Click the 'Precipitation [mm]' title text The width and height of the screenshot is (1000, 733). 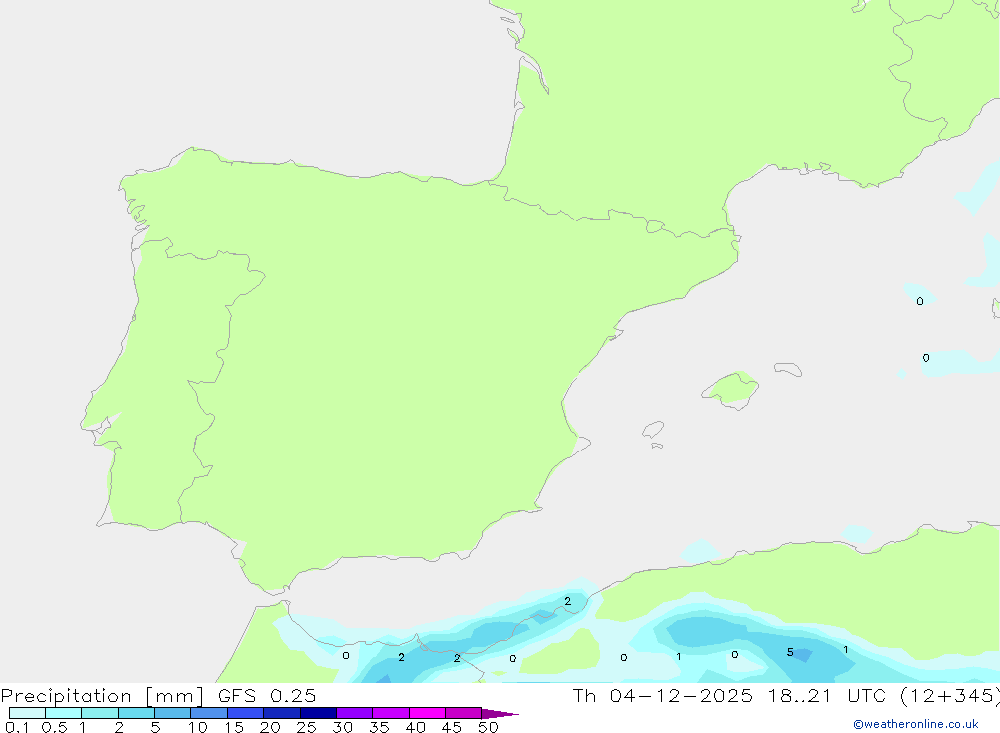click(x=101, y=696)
